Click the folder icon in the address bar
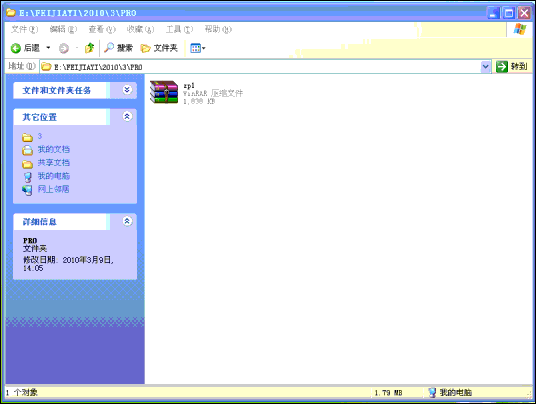Screen dimensions: 536x404 coord(46,67)
